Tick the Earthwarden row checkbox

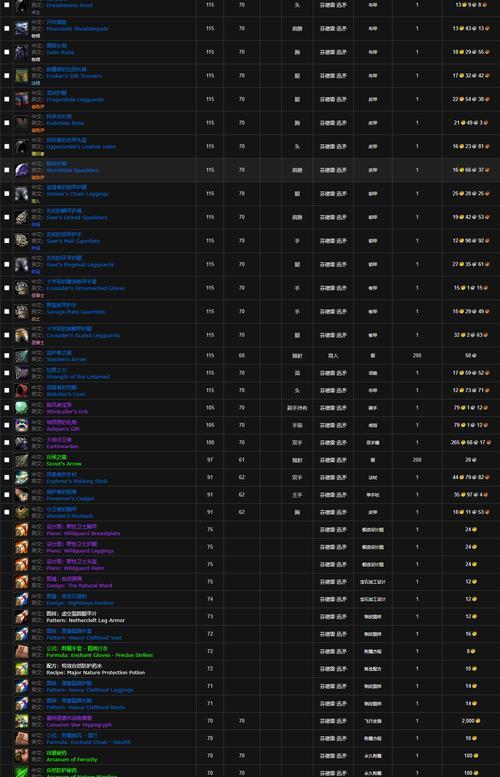[x=6, y=442]
